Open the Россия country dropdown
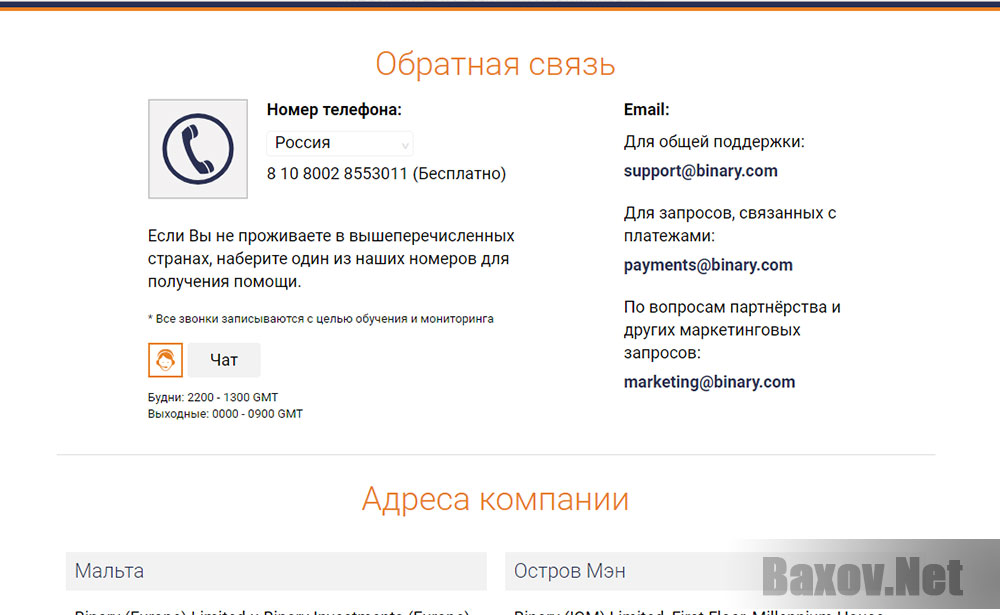 click(339, 143)
